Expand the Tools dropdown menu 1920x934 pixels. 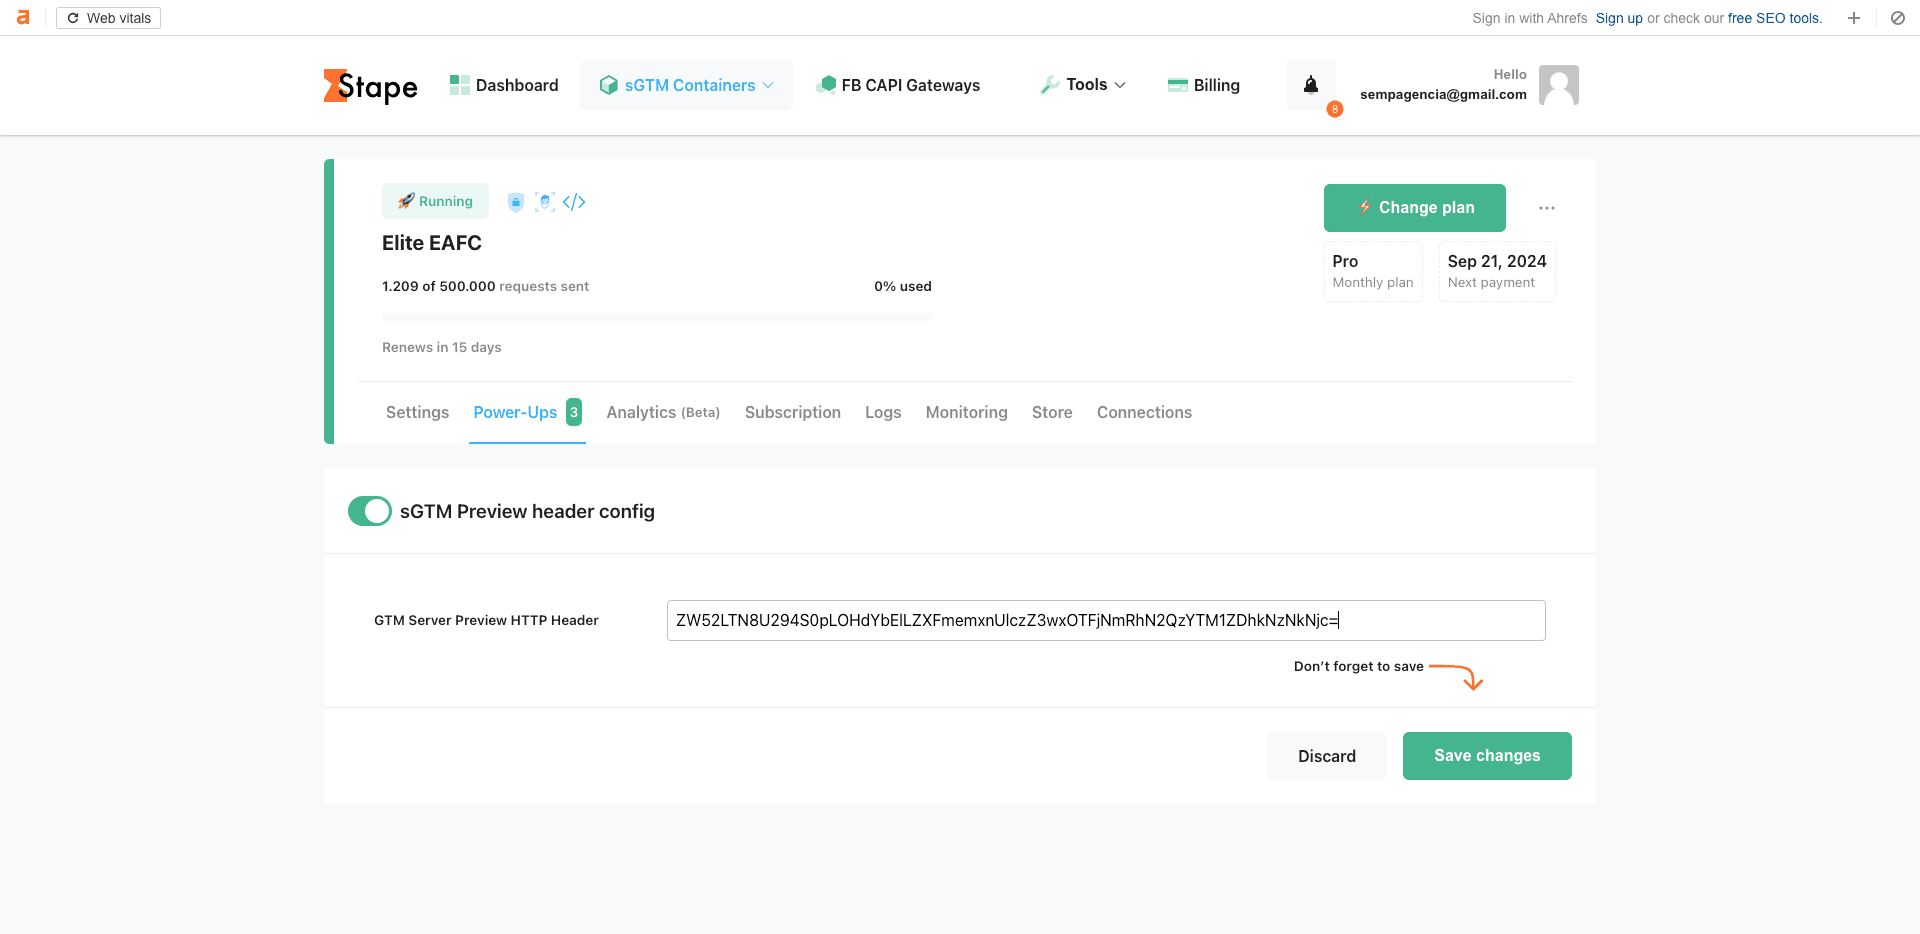pos(1083,85)
